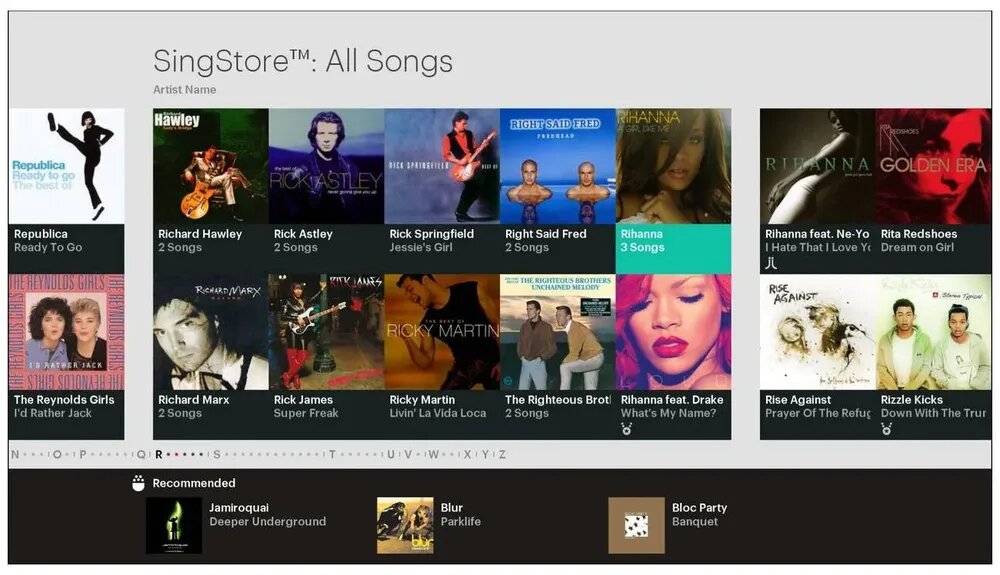Open the Republica Ready To Go album cover

coord(66,166)
